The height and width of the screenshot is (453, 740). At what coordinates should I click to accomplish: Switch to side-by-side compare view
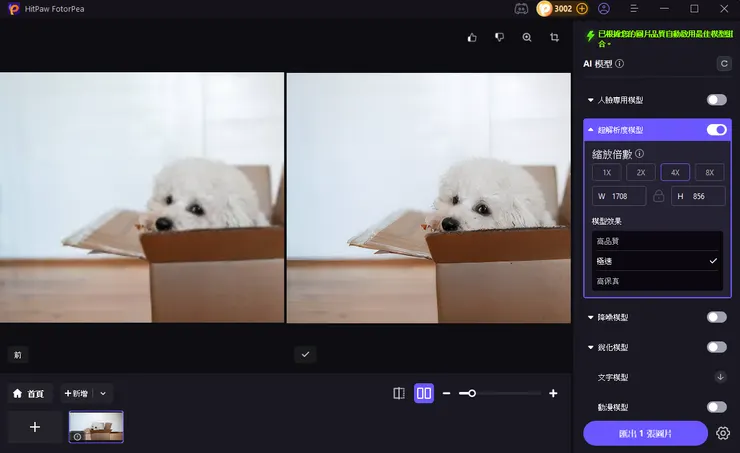point(424,393)
